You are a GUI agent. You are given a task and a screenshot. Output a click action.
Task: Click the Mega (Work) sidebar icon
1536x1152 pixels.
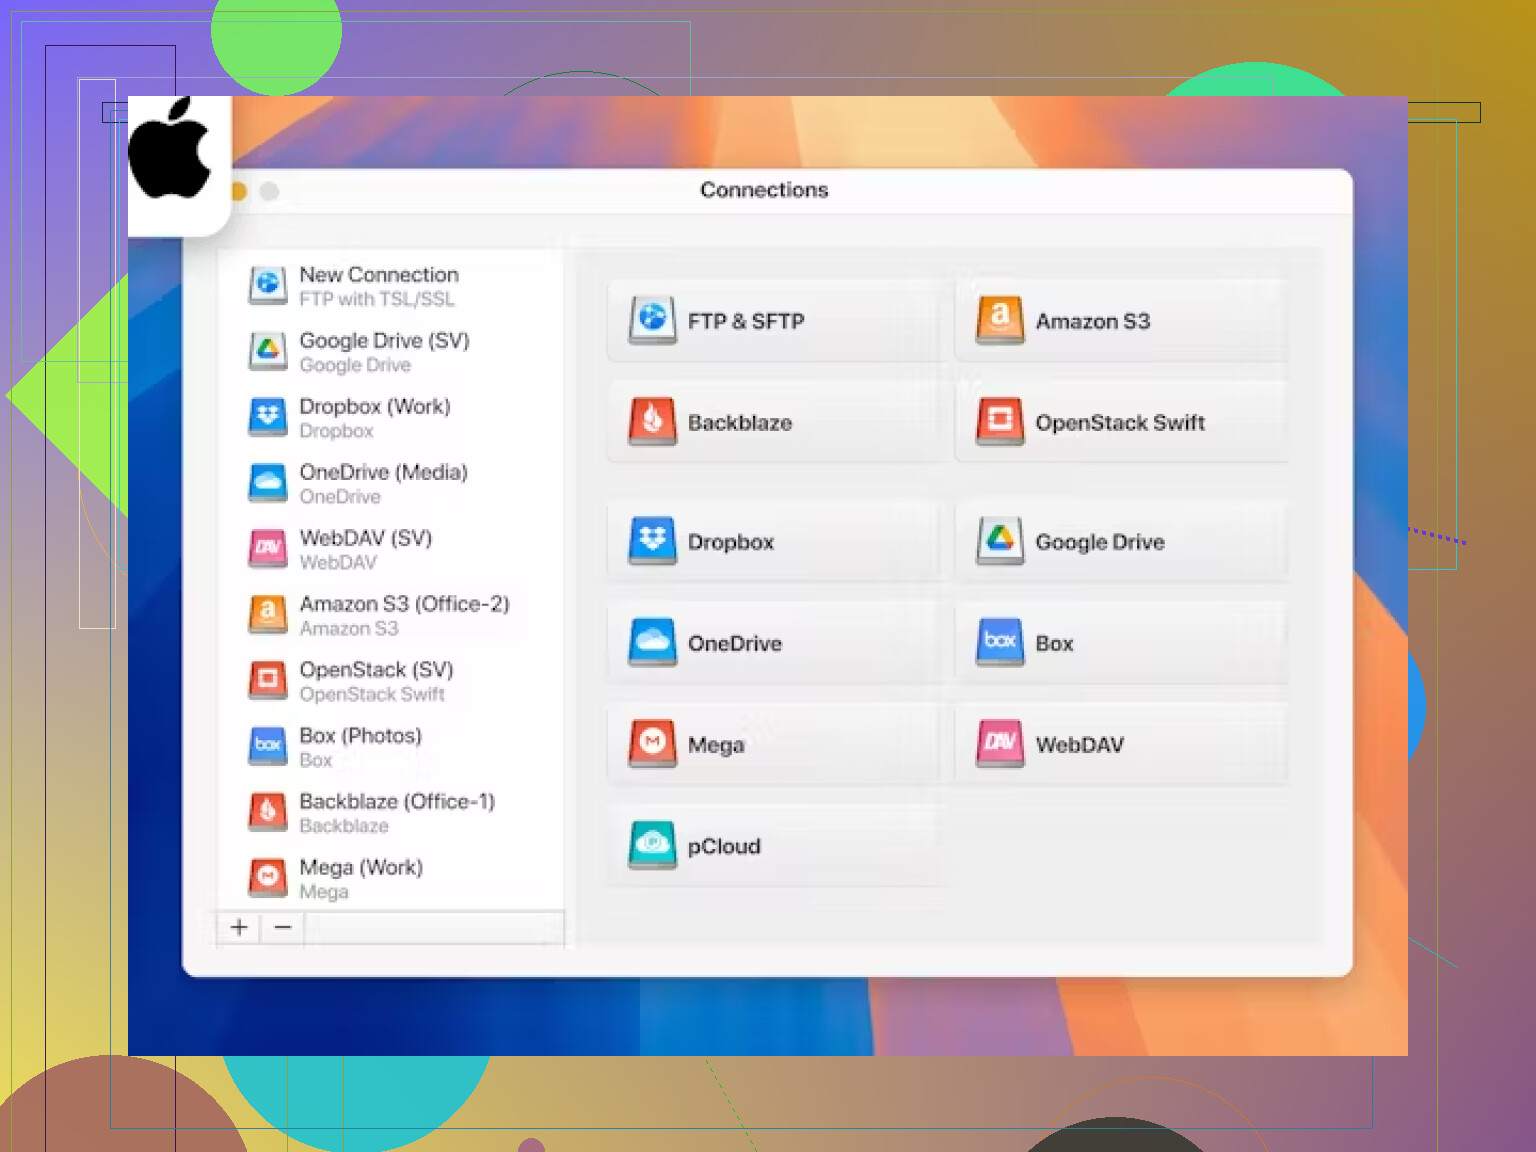point(268,878)
